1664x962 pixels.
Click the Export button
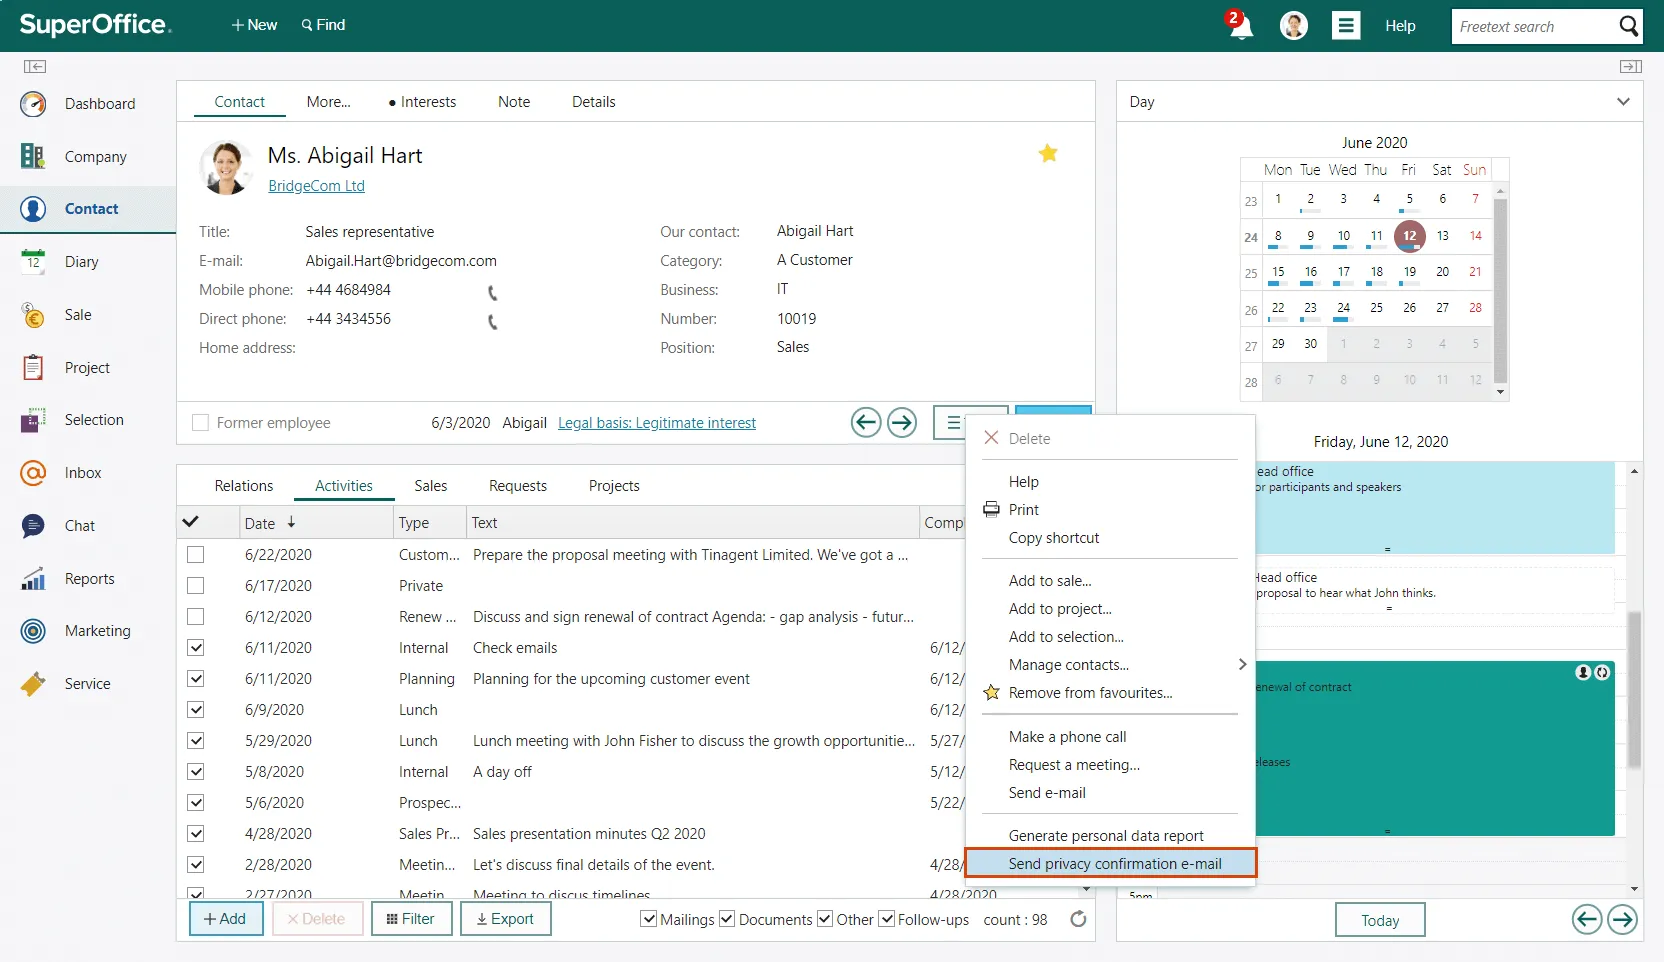pyautogui.click(x=505, y=919)
